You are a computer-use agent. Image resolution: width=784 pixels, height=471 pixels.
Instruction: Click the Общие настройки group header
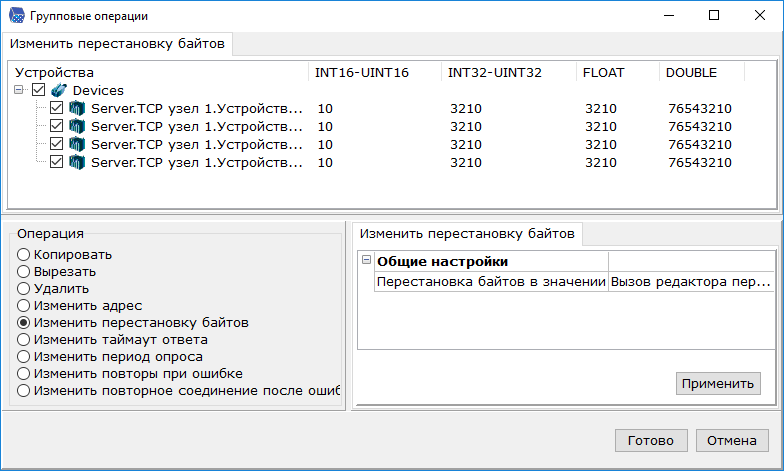point(442,262)
